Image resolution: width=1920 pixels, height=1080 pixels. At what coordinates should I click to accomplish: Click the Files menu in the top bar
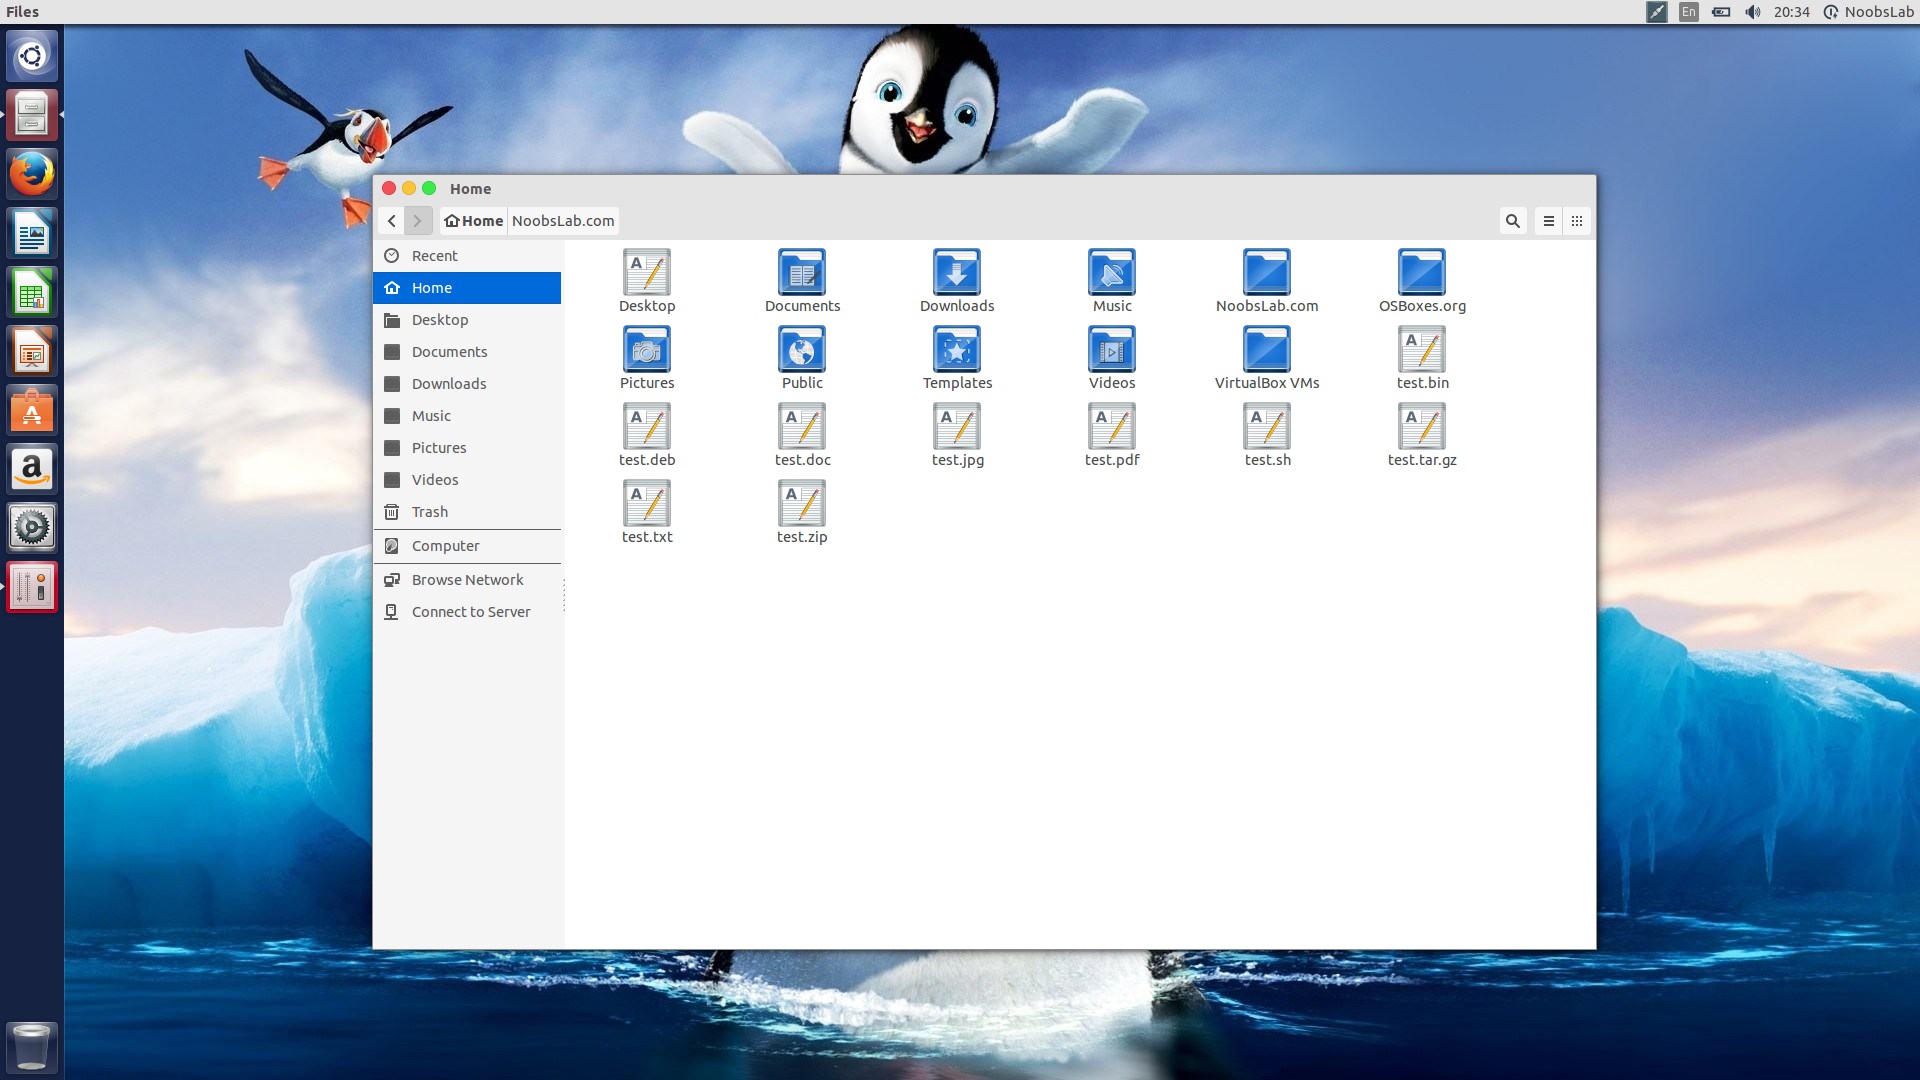[21, 12]
